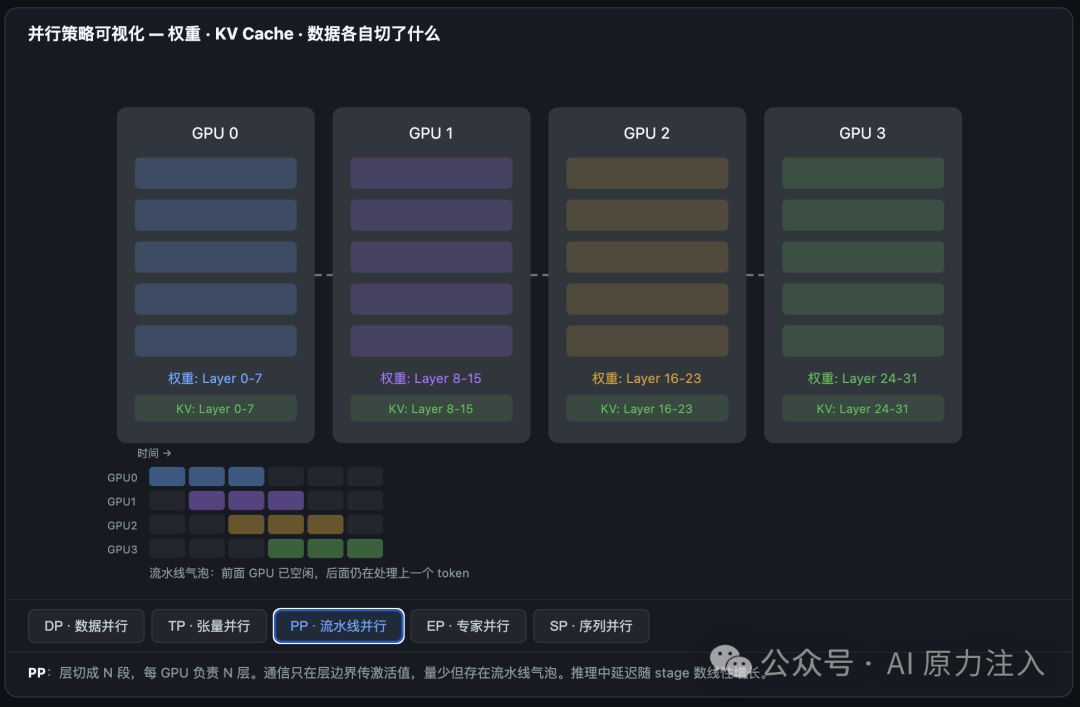Click the GPU 0 card title

coord(215,133)
